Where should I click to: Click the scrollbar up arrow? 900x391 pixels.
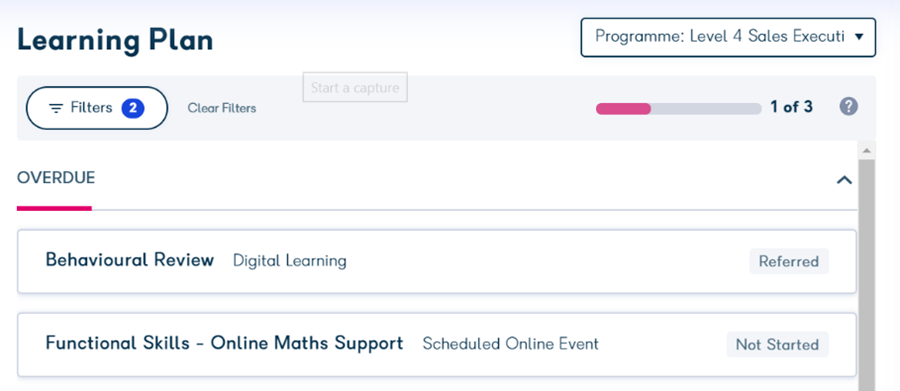867,150
